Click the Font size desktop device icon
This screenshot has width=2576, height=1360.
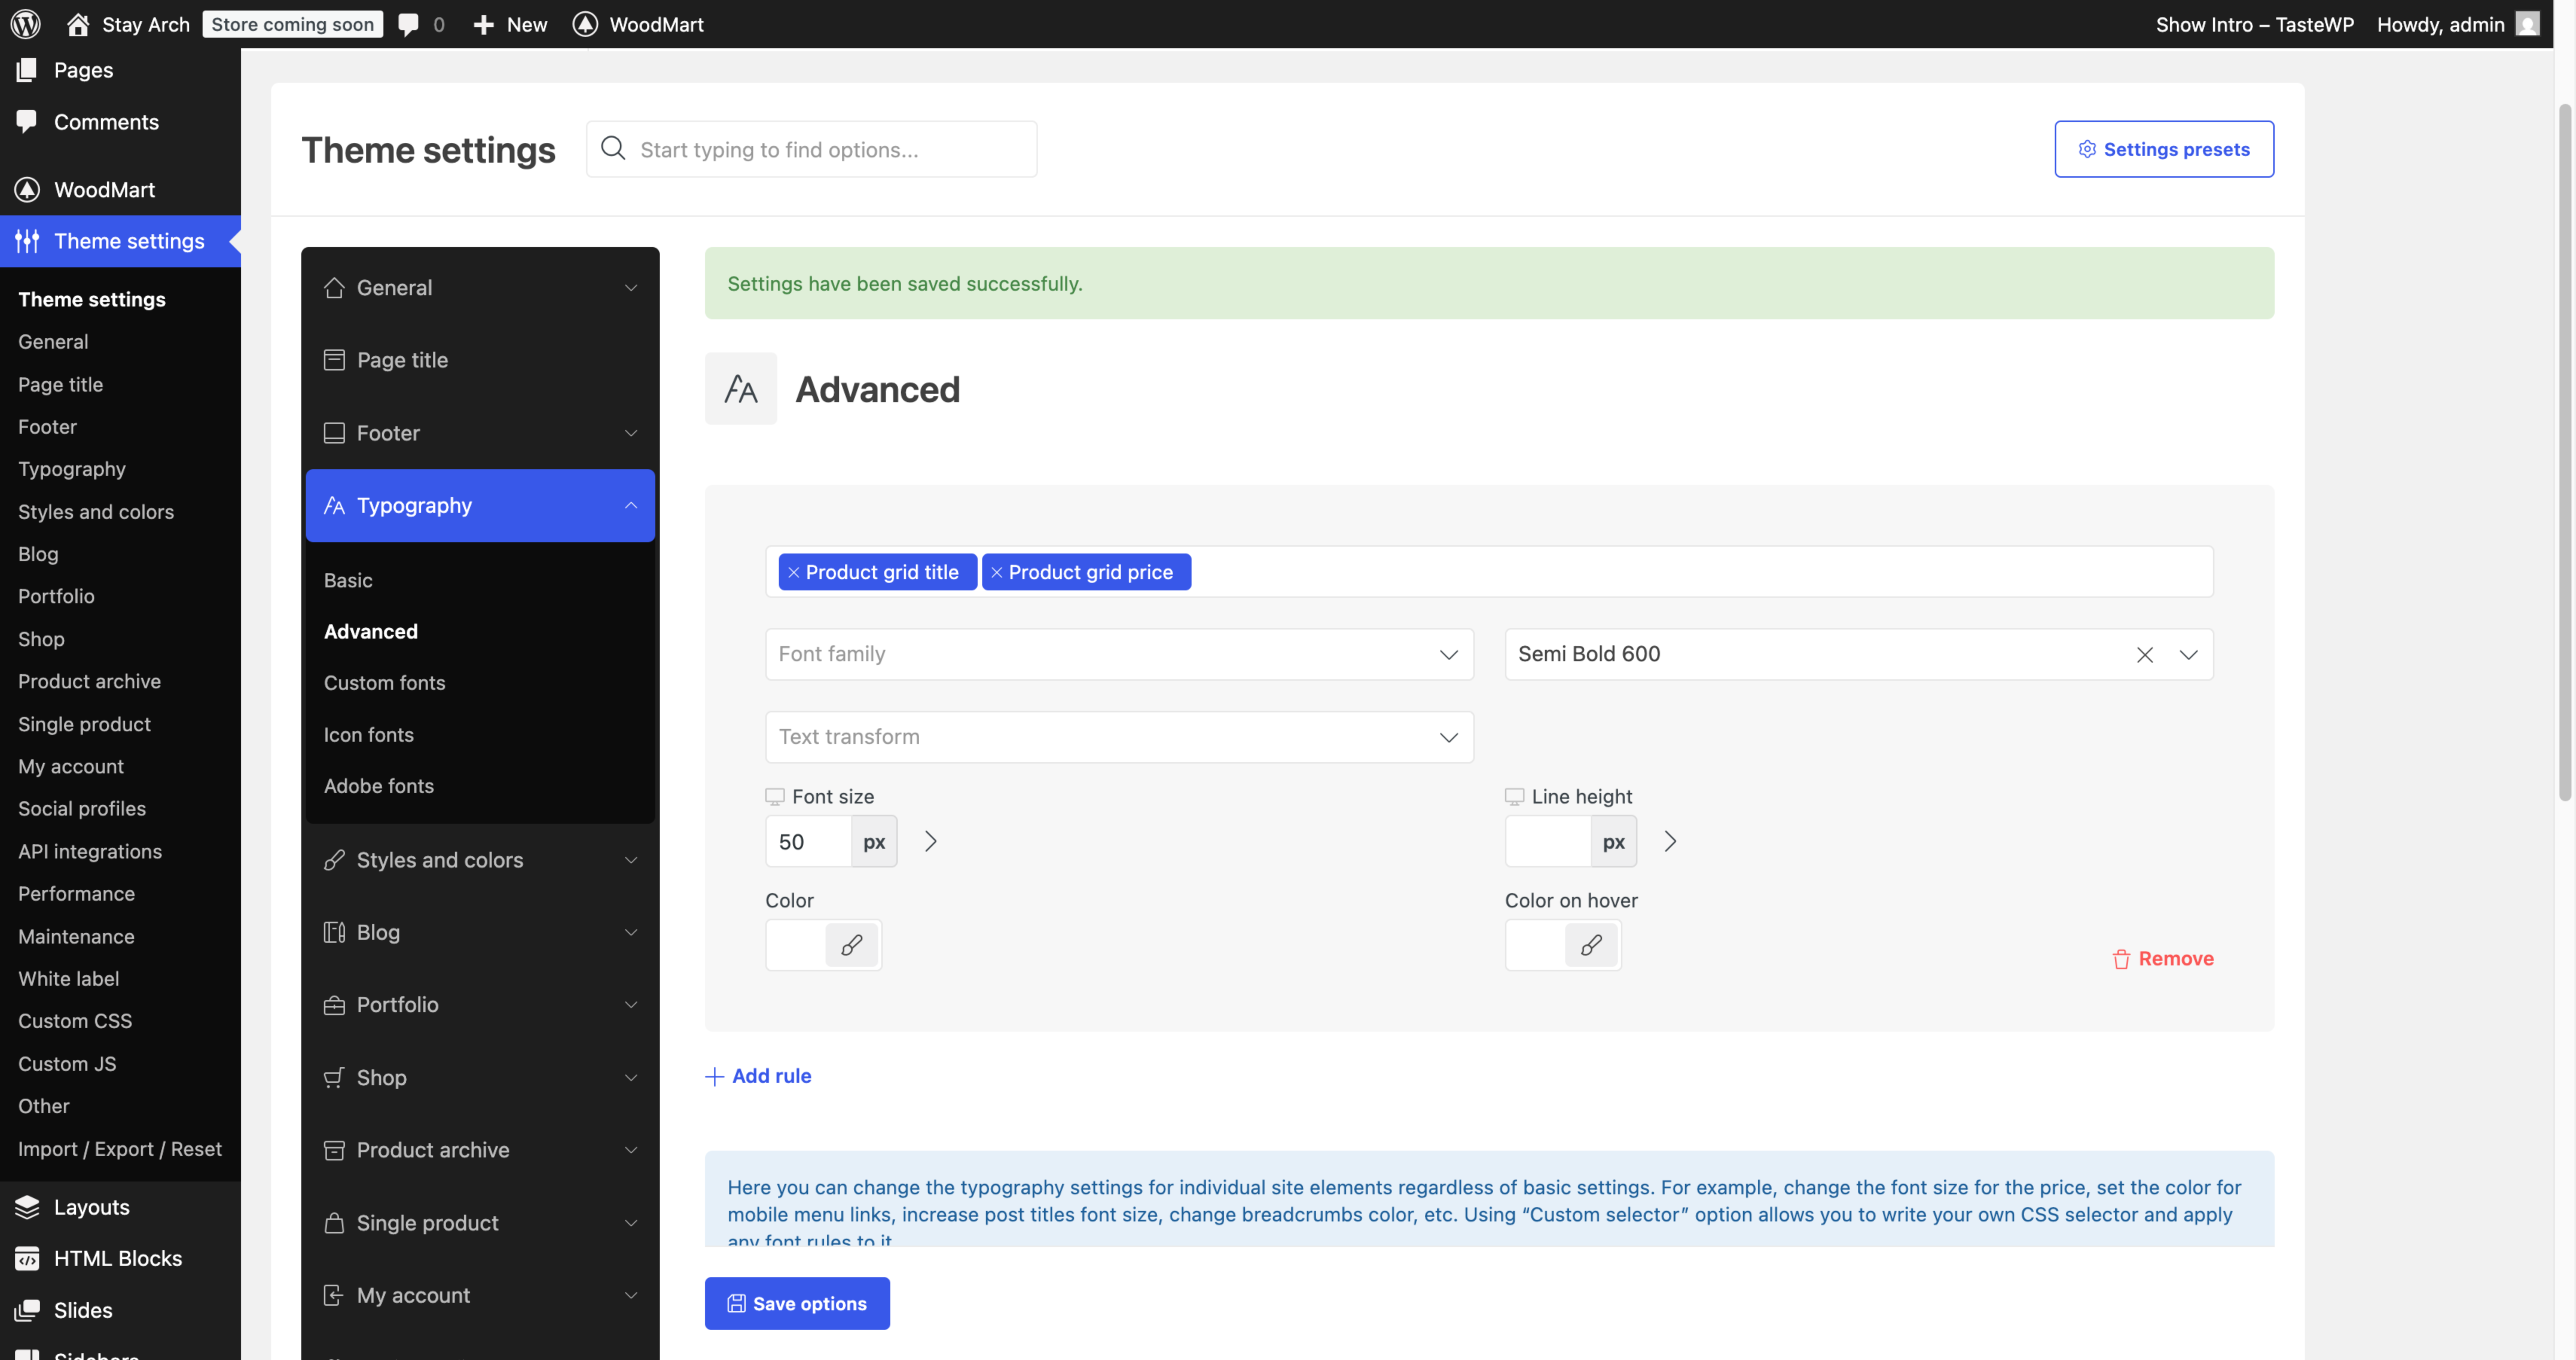click(775, 797)
